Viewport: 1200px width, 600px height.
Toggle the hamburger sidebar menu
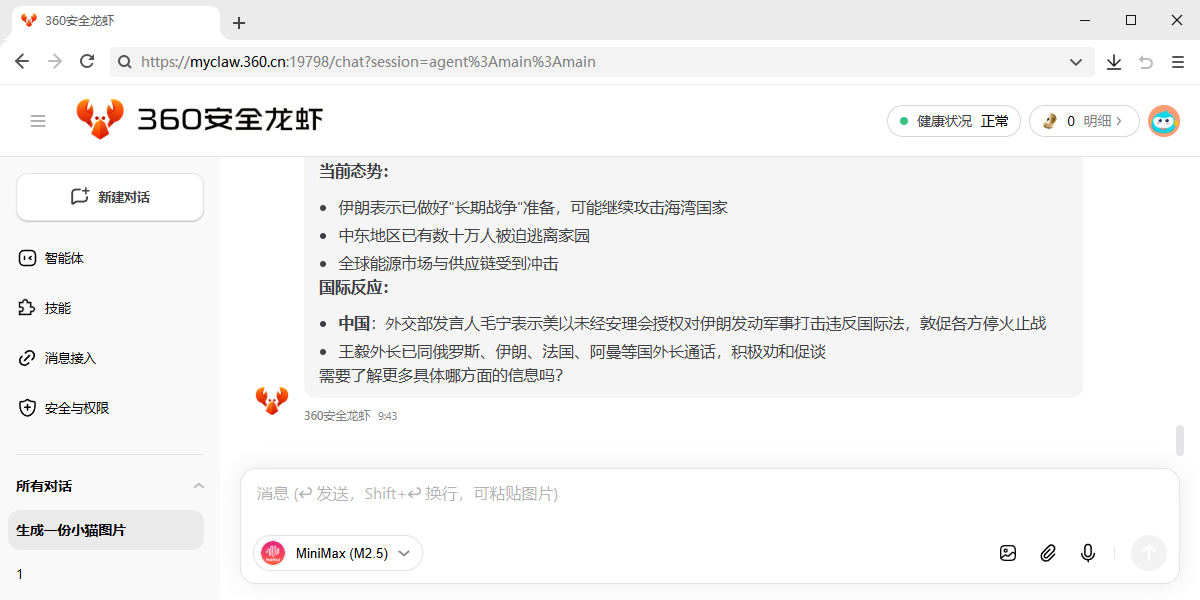38,121
